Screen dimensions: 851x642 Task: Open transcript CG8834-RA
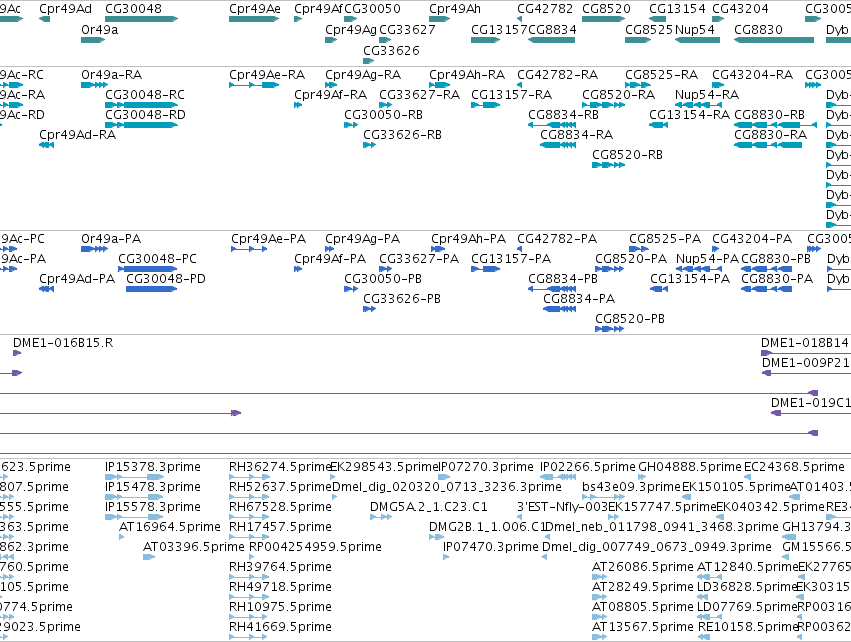coord(576,135)
